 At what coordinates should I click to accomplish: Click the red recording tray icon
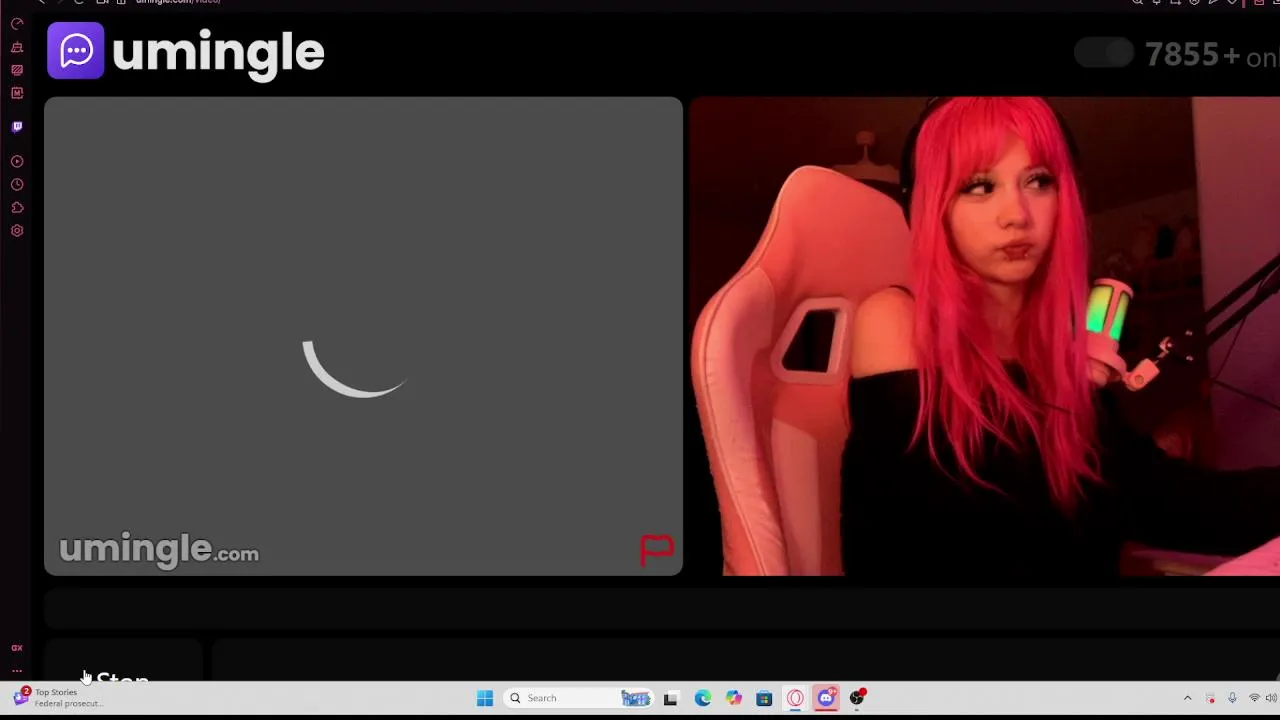click(x=1210, y=698)
